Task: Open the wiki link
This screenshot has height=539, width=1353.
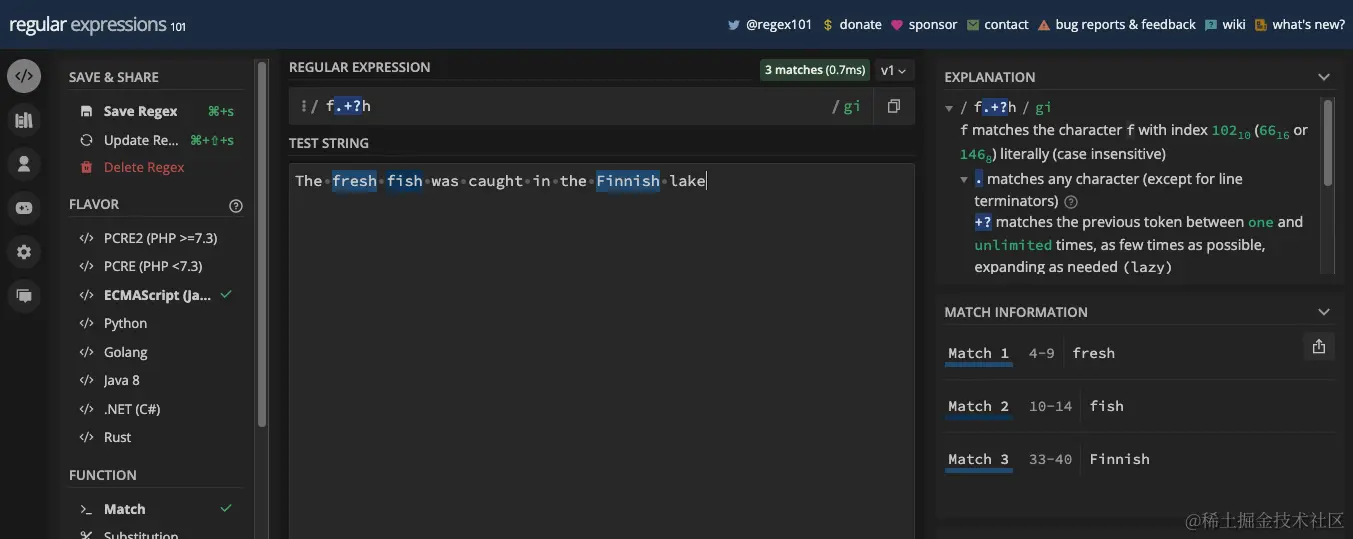Action: 1225,25
